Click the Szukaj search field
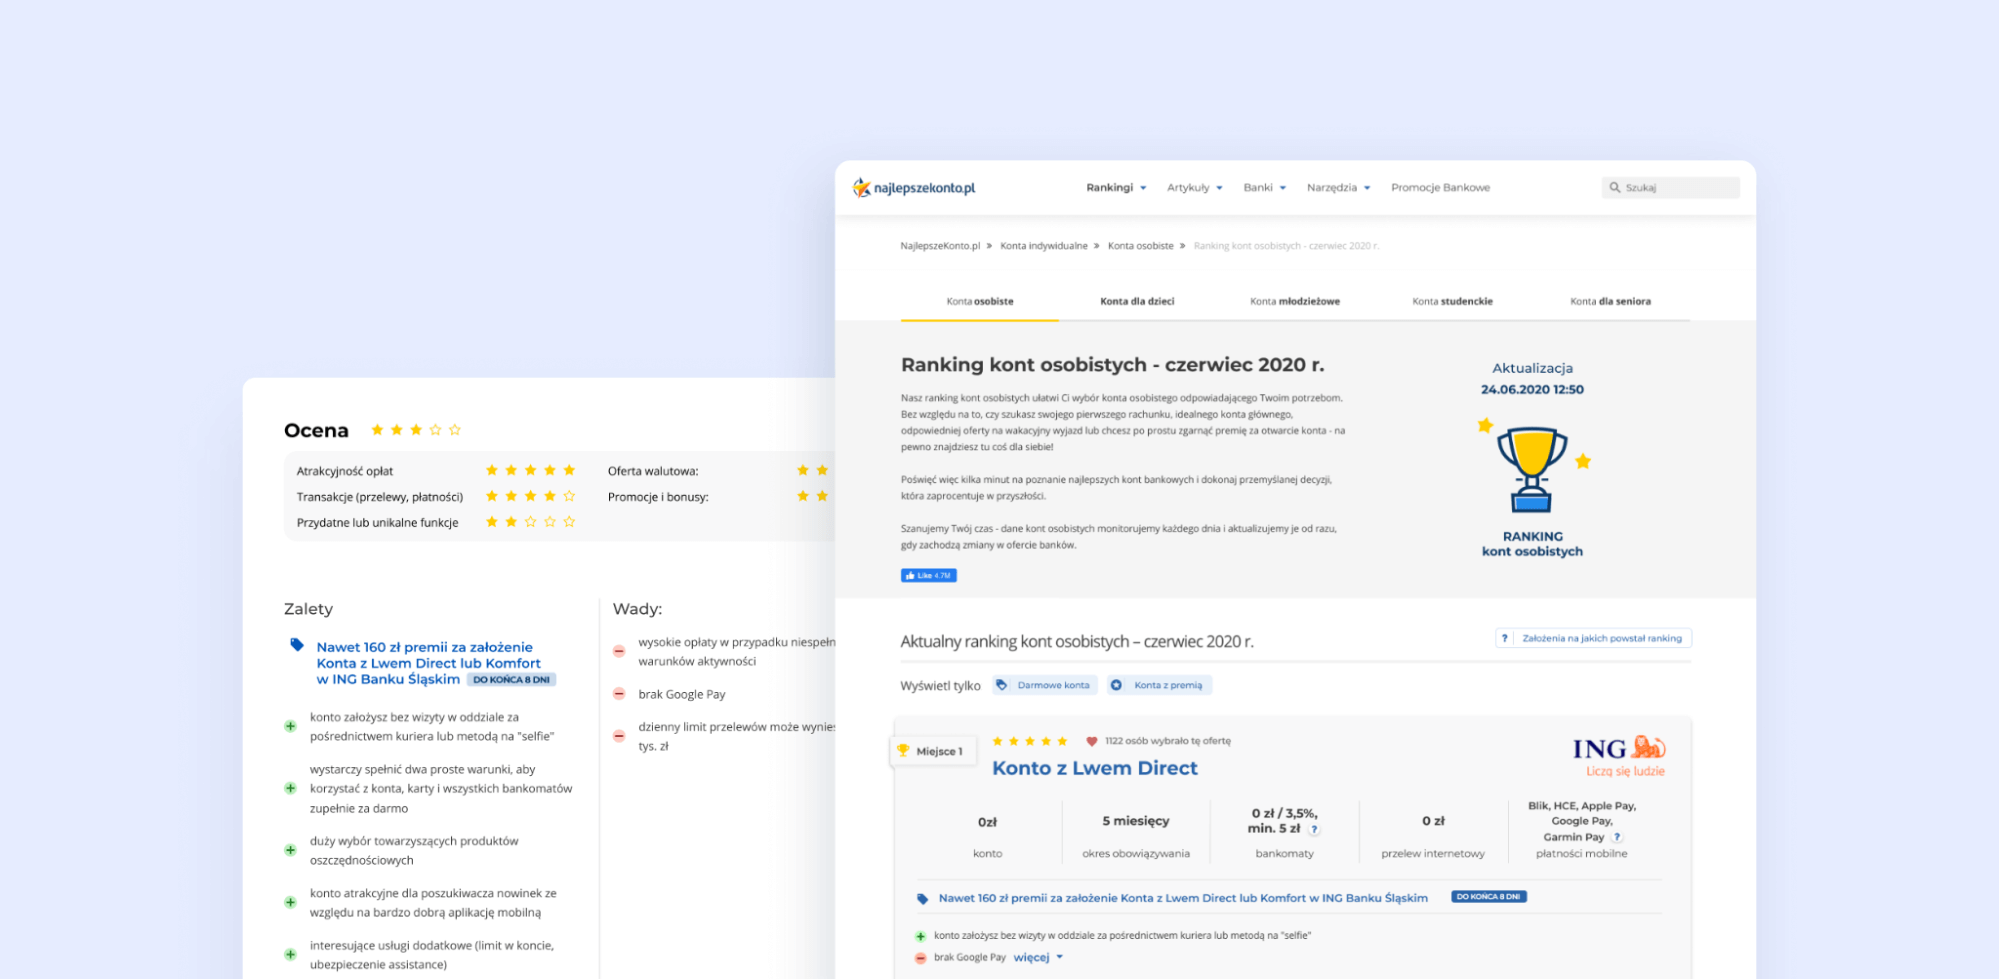 (1671, 188)
